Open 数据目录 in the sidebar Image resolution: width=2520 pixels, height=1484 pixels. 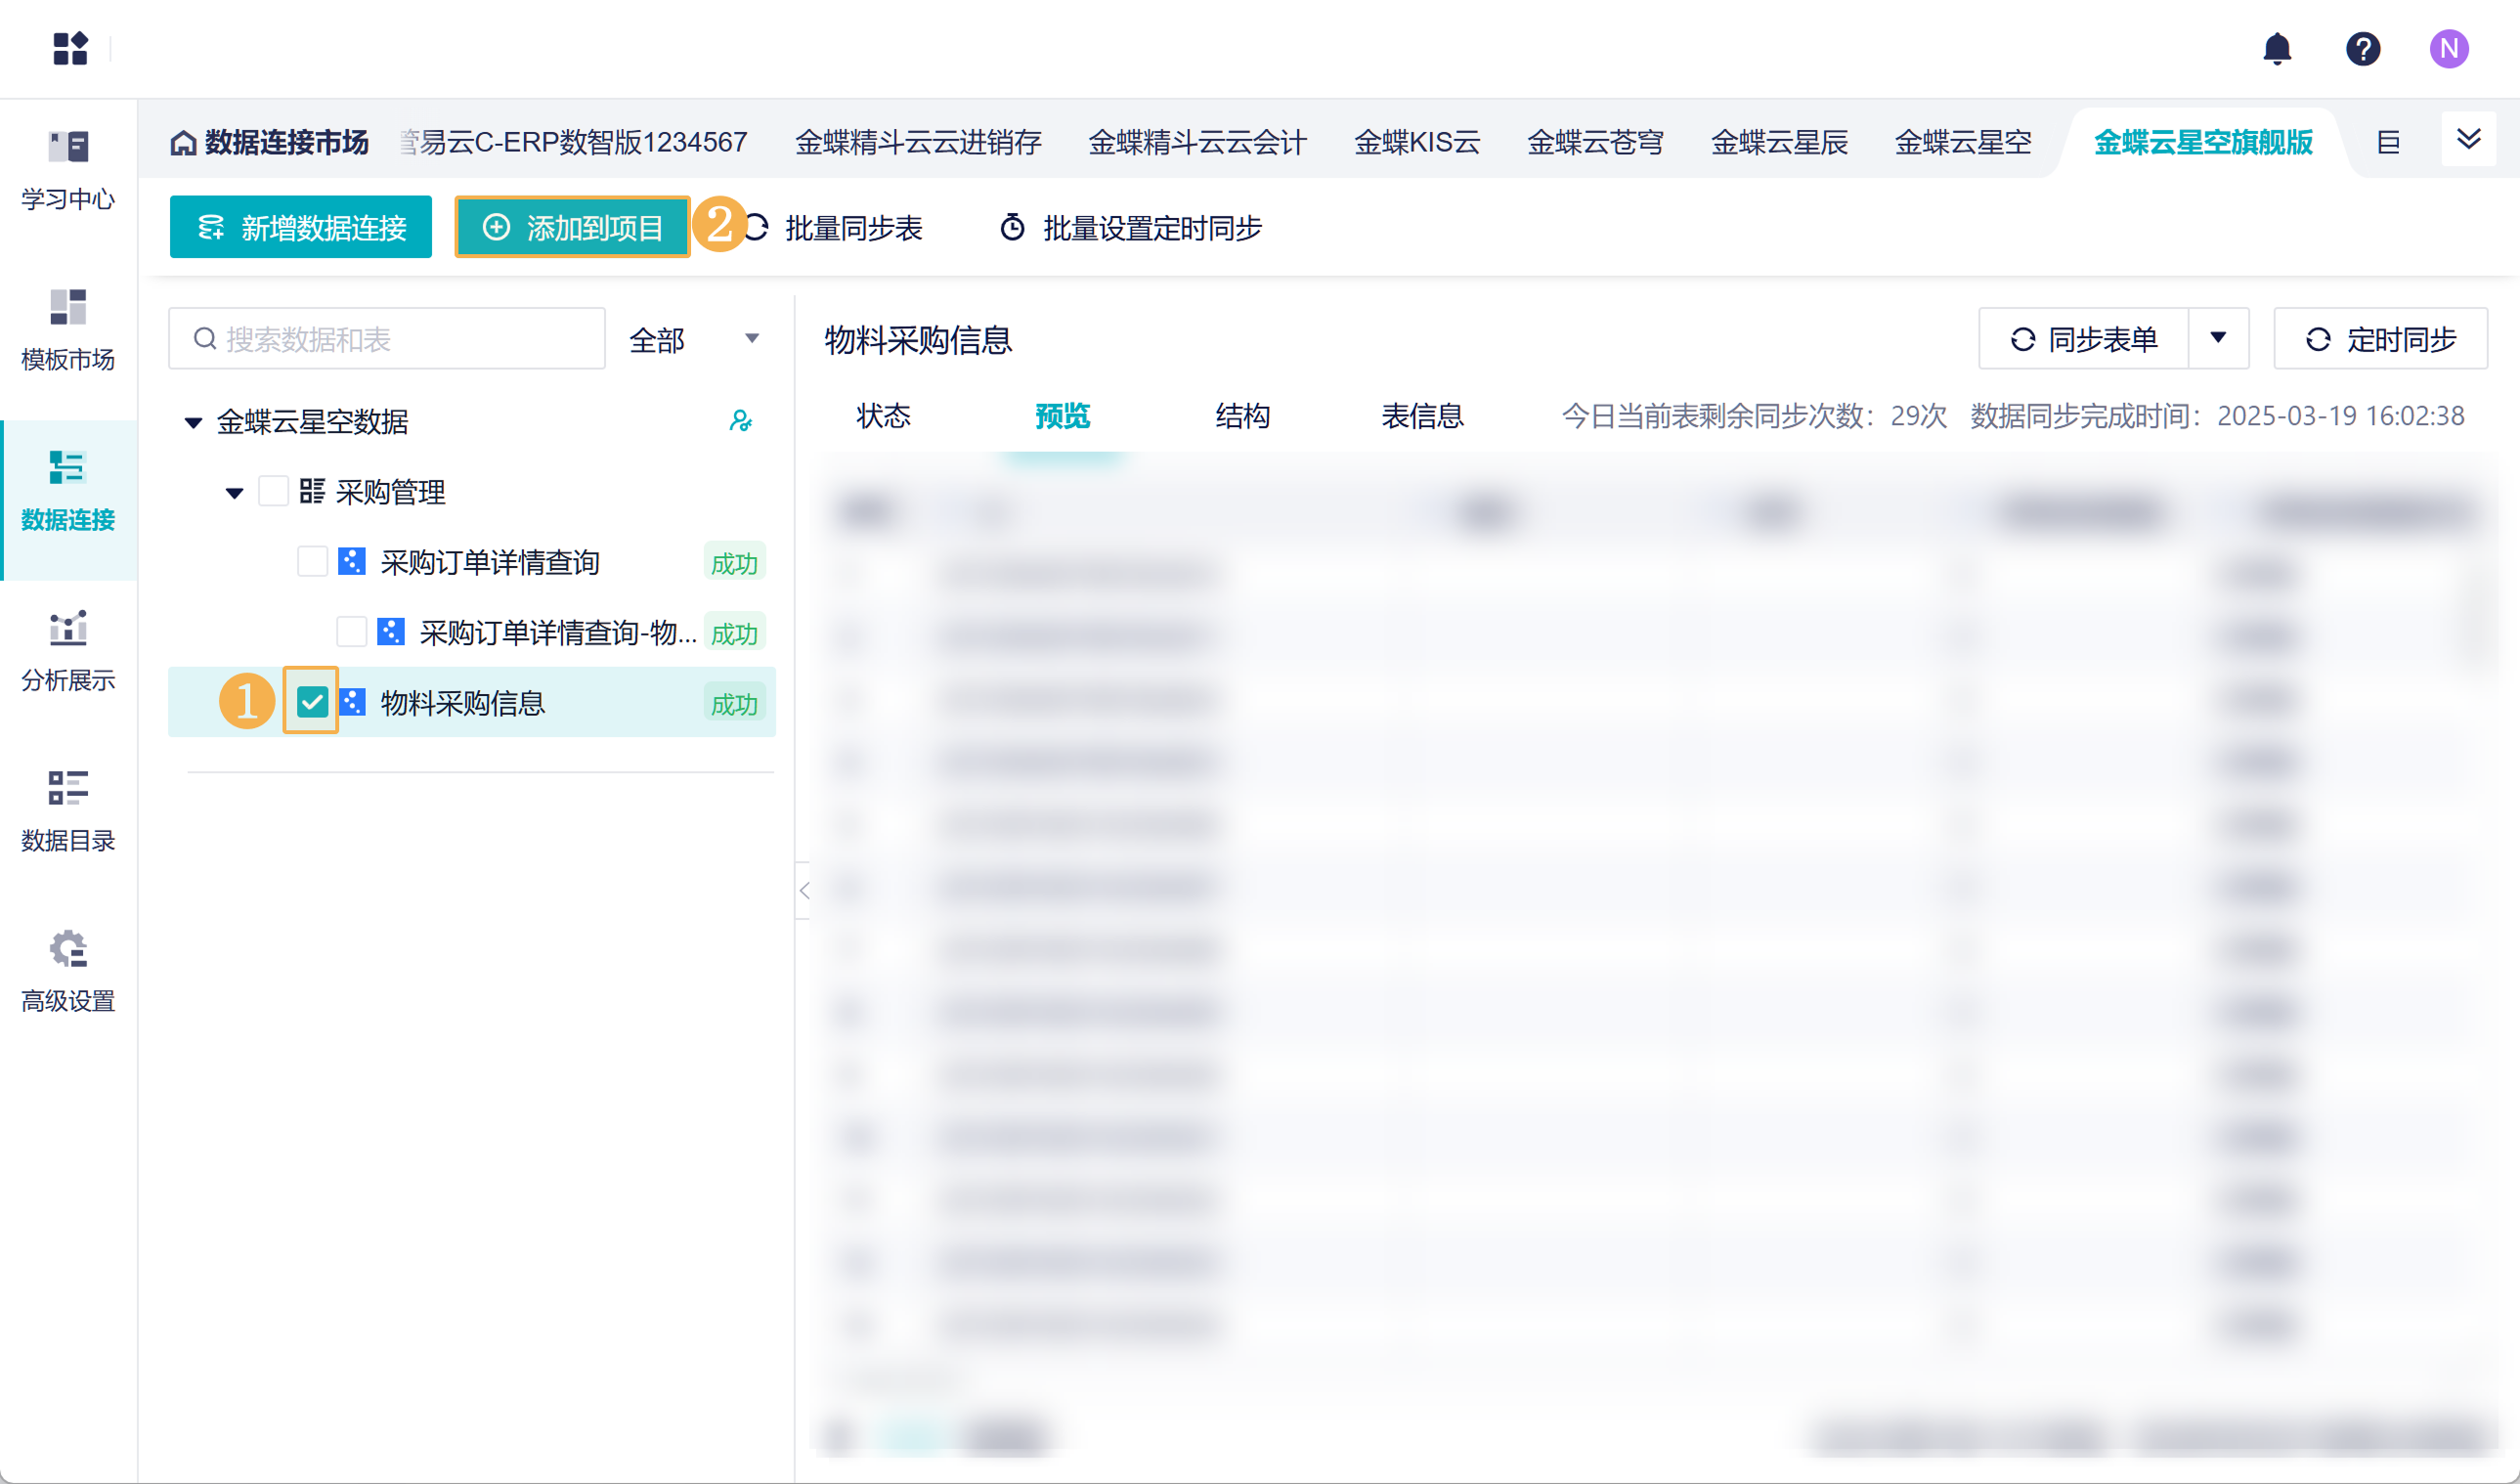(x=68, y=811)
